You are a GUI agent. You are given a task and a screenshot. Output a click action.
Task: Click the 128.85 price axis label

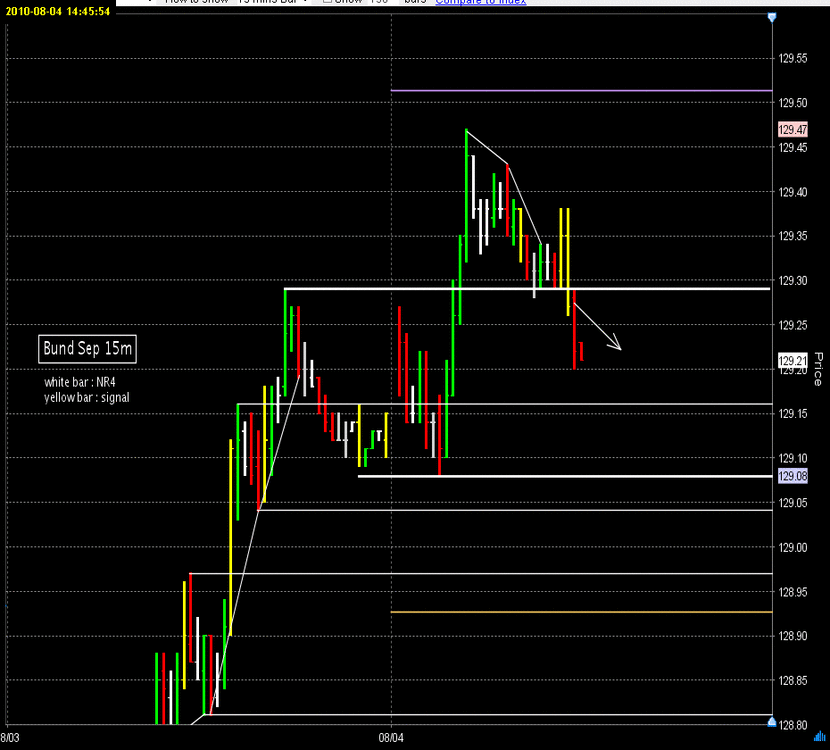(x=793, y=680)
